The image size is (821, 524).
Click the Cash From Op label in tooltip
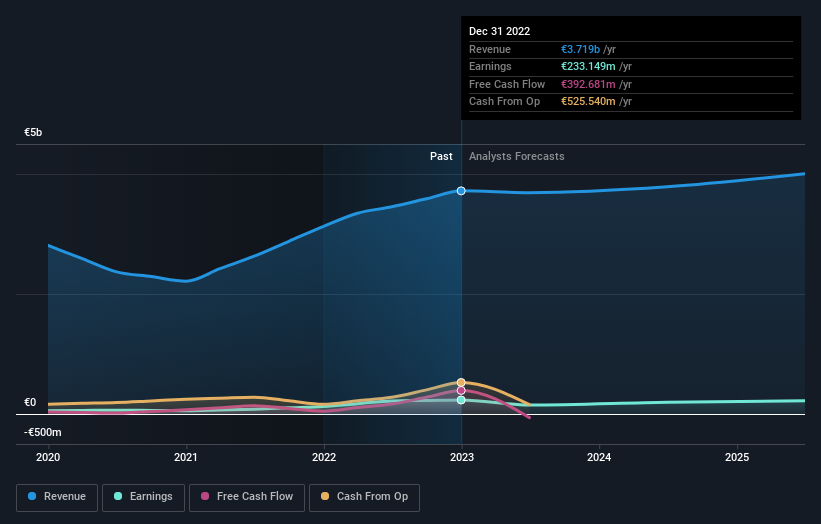[504, 102]
